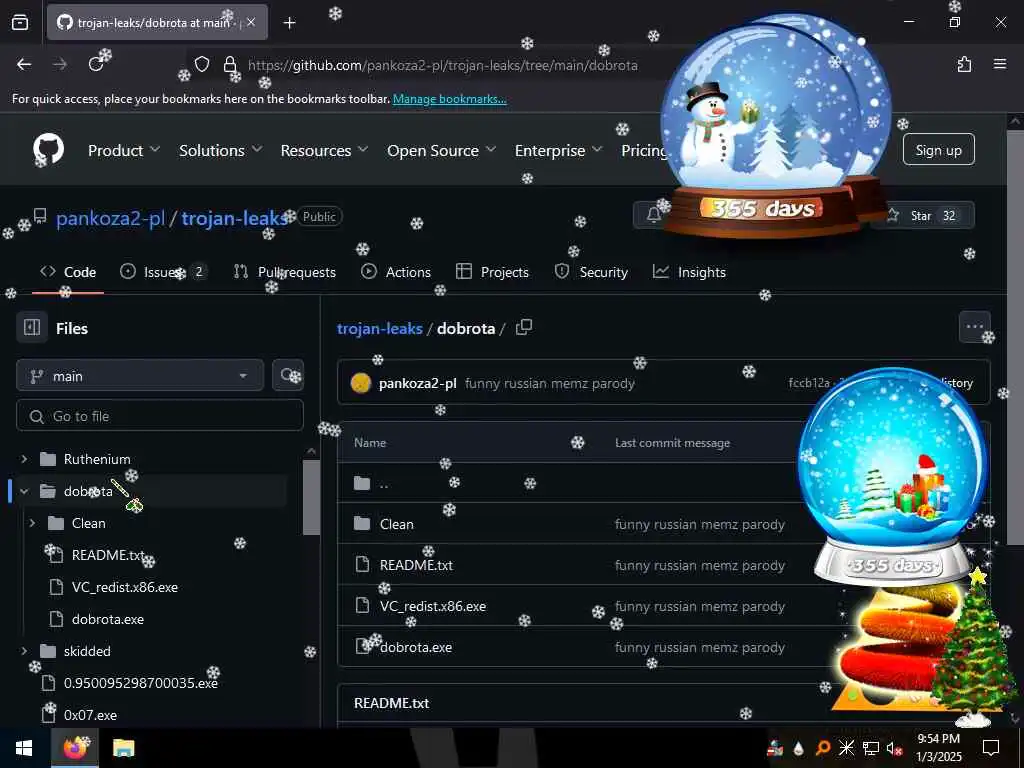Image resolution: width=1024 pixels, height=768 pixels.
Task: Expand the Clean folder in tree
Action: point(32,523)
